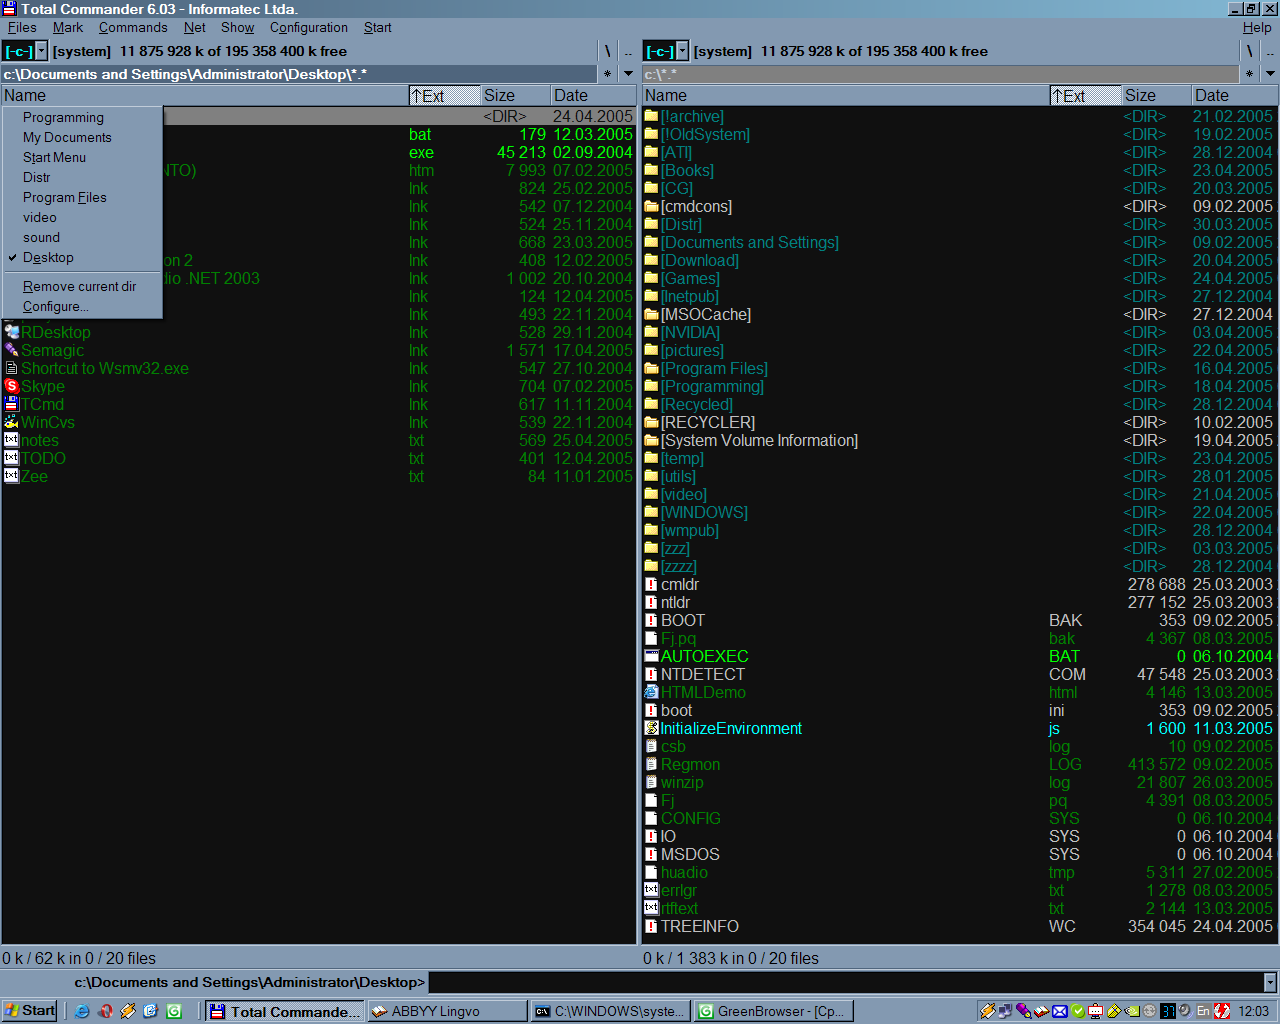
Task: Click the NTDETECT COM file icon
Action: click(x=652, y=675)
